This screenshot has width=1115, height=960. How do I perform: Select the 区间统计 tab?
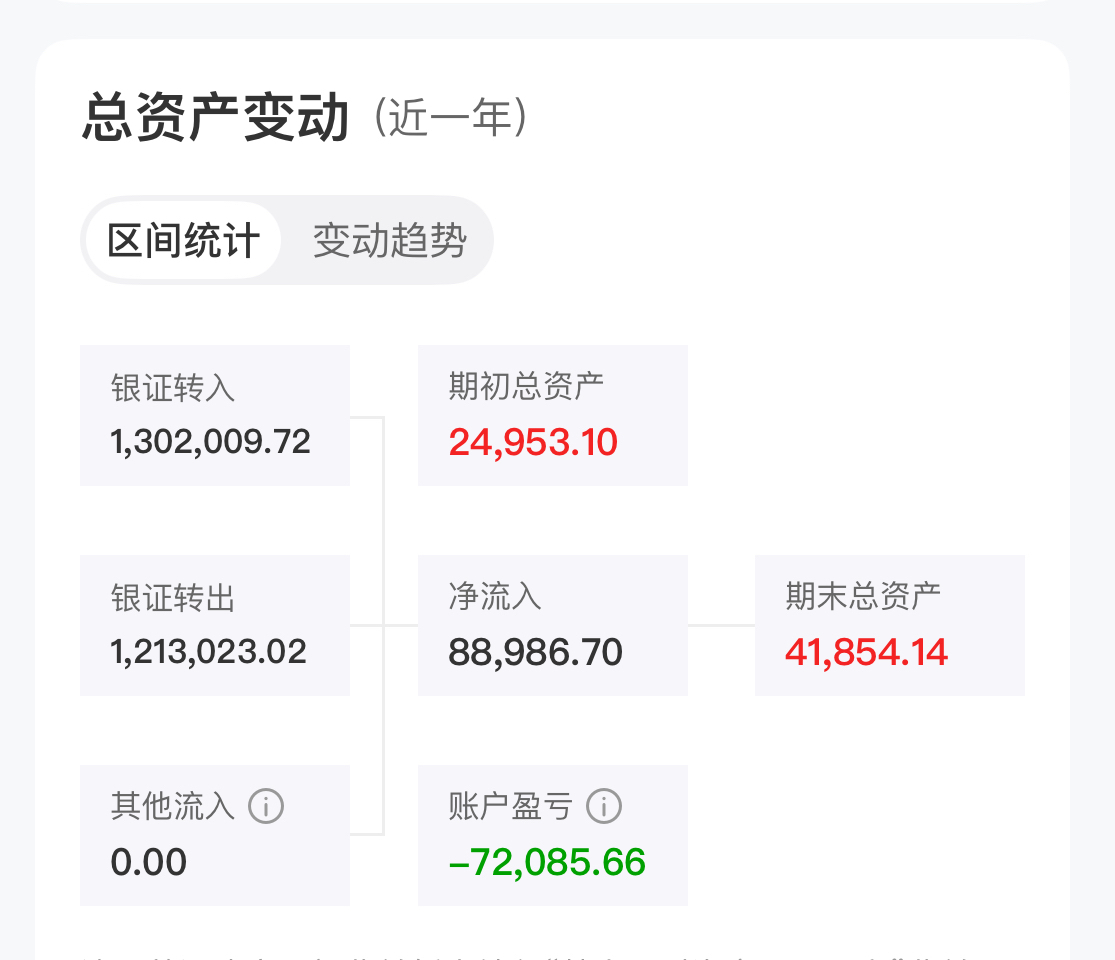click(183, 241)
